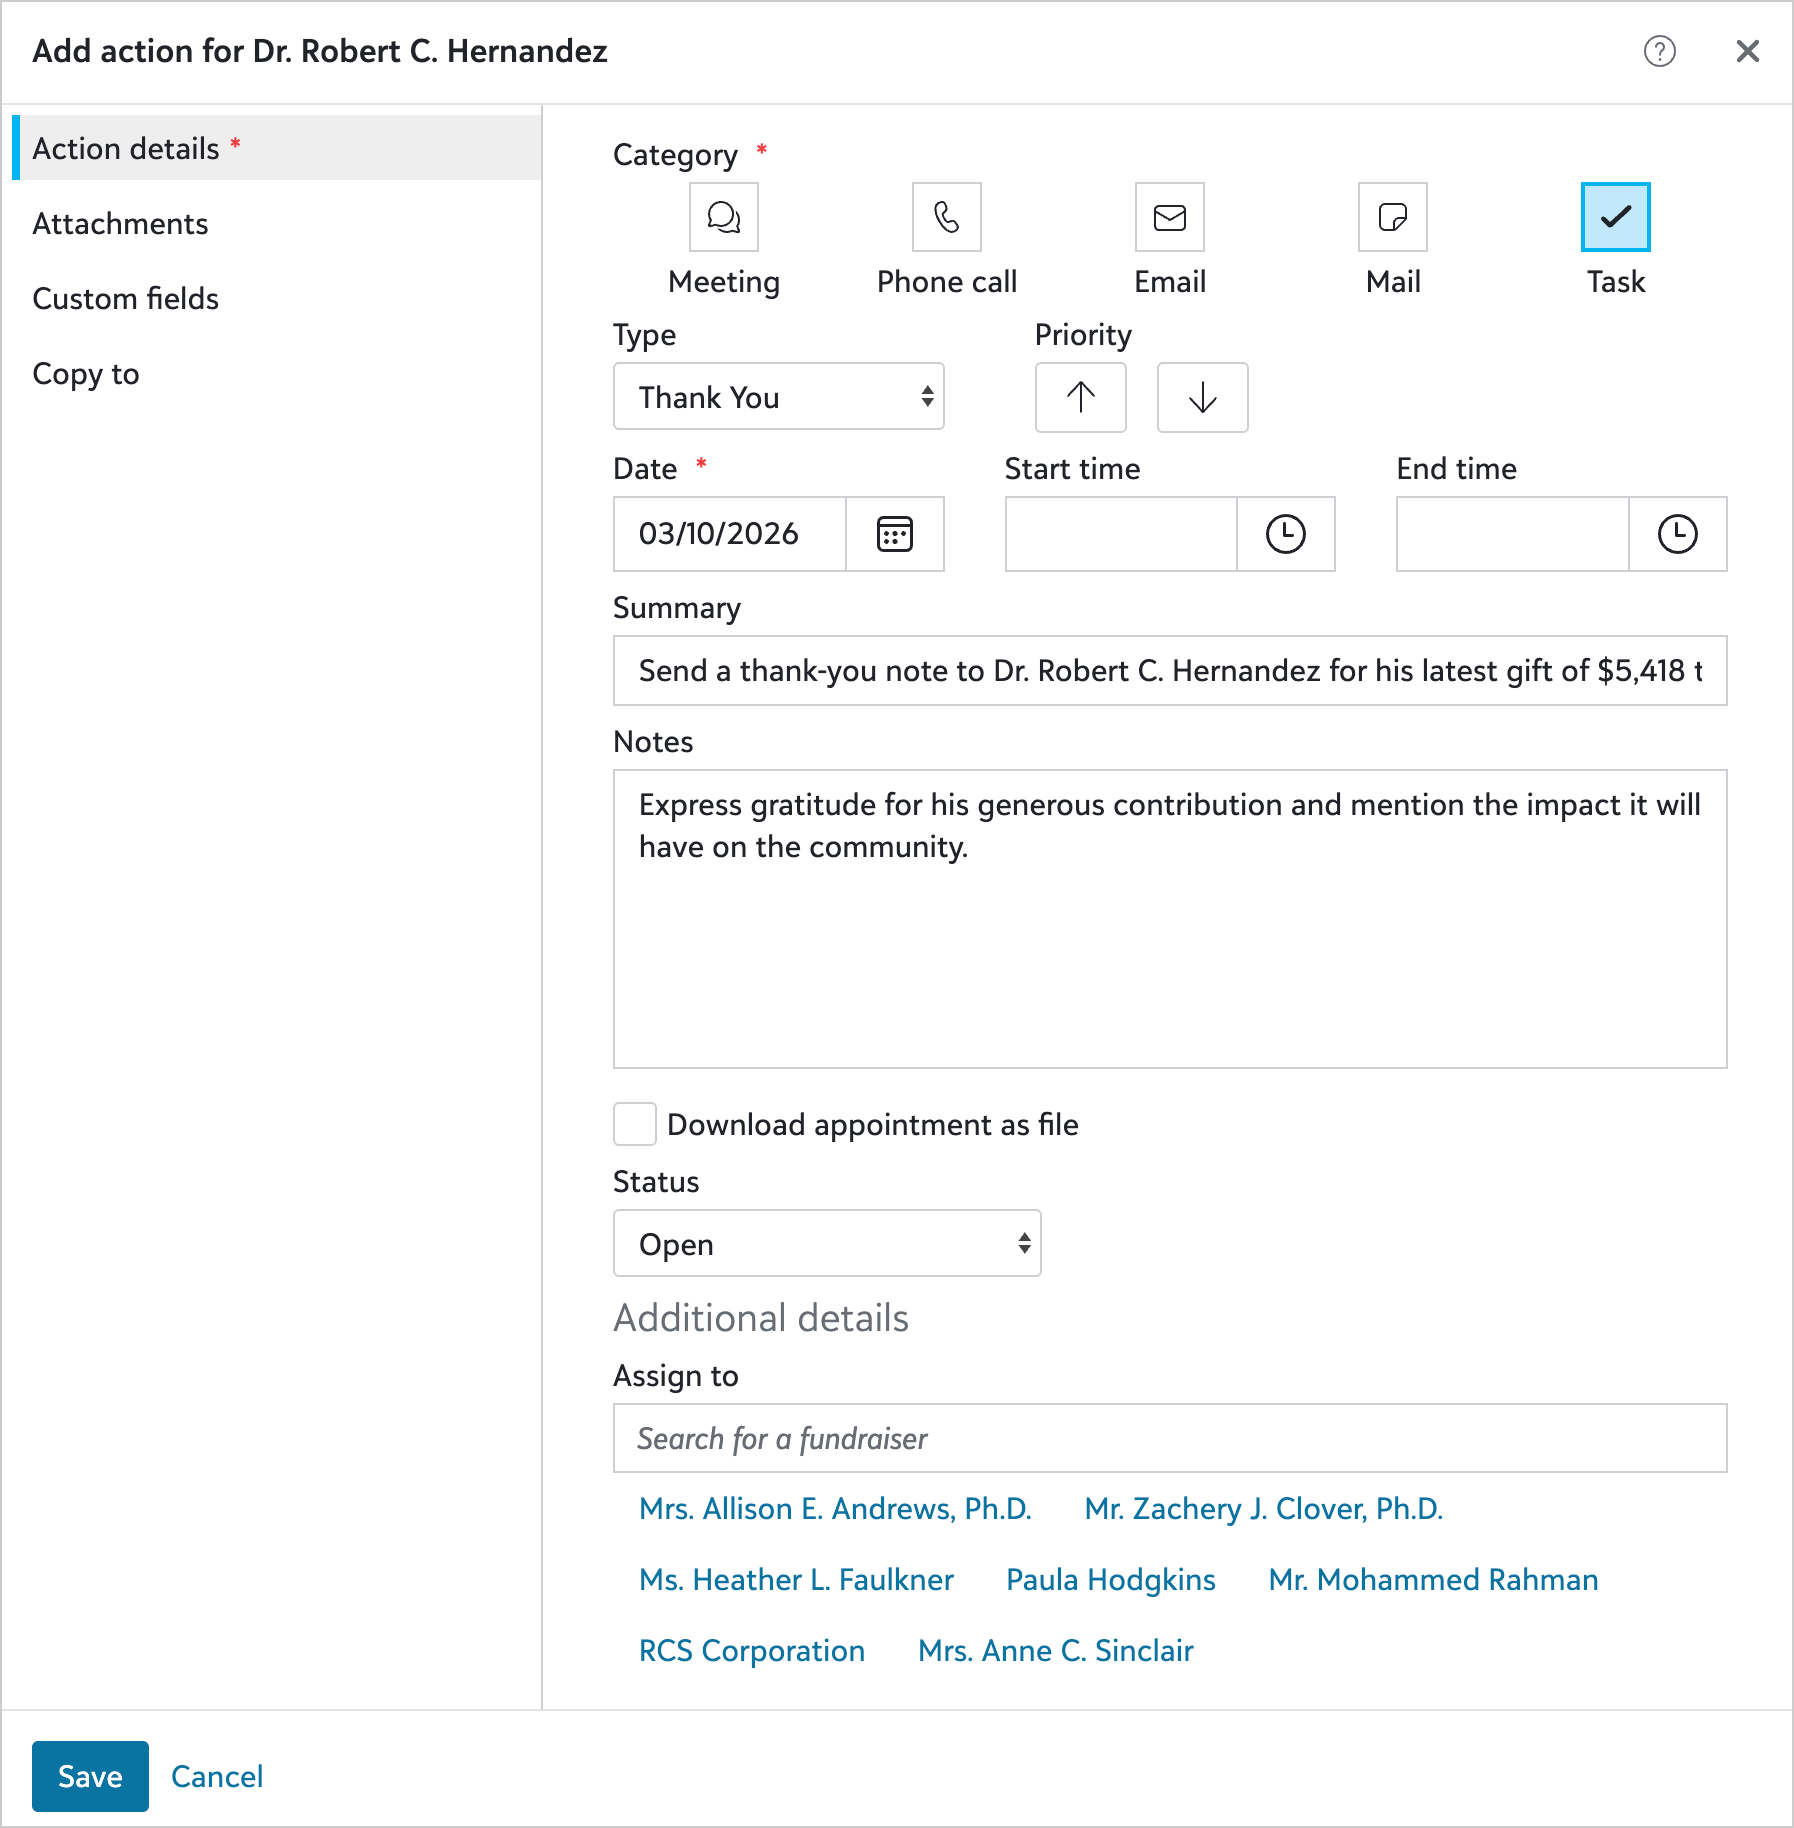
Task: Click the Search for a fundraiser field
Action: point(1169,1438)
